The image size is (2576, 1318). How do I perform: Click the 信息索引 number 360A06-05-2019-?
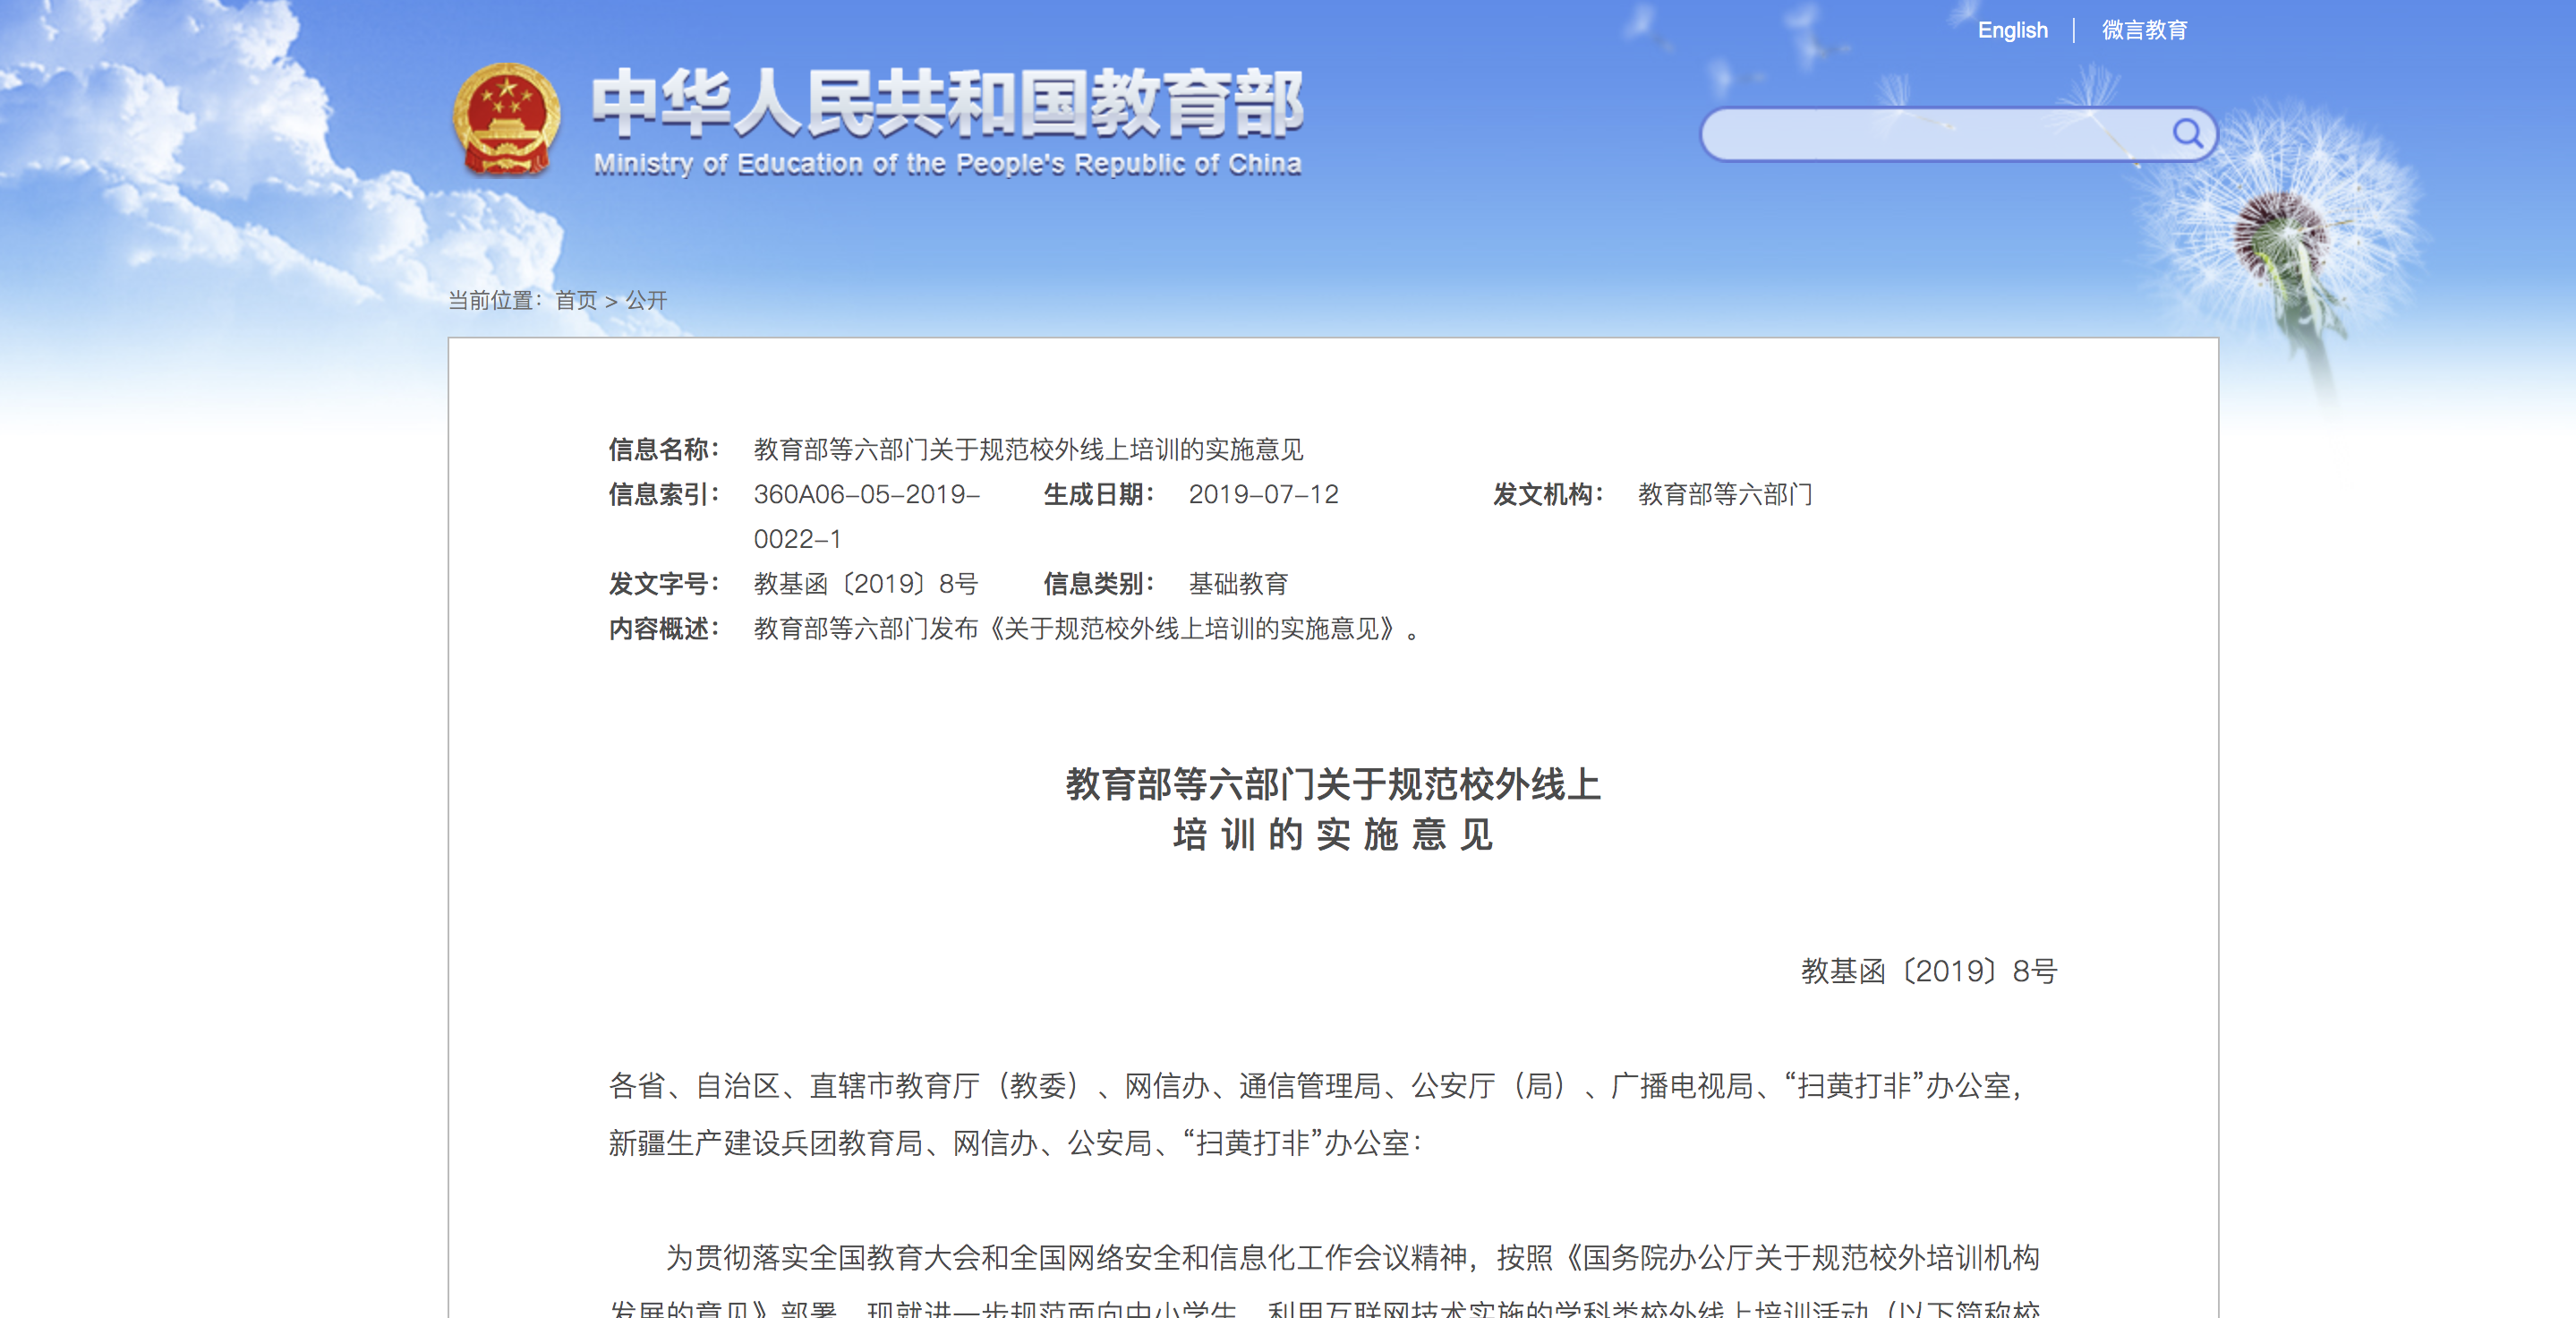tap(866, 494)
